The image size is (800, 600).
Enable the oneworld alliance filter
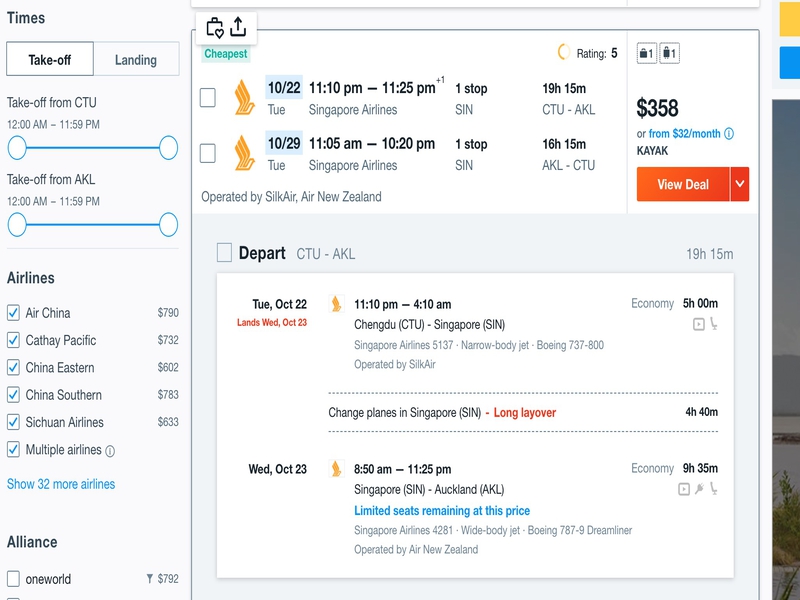coord(13,579)
